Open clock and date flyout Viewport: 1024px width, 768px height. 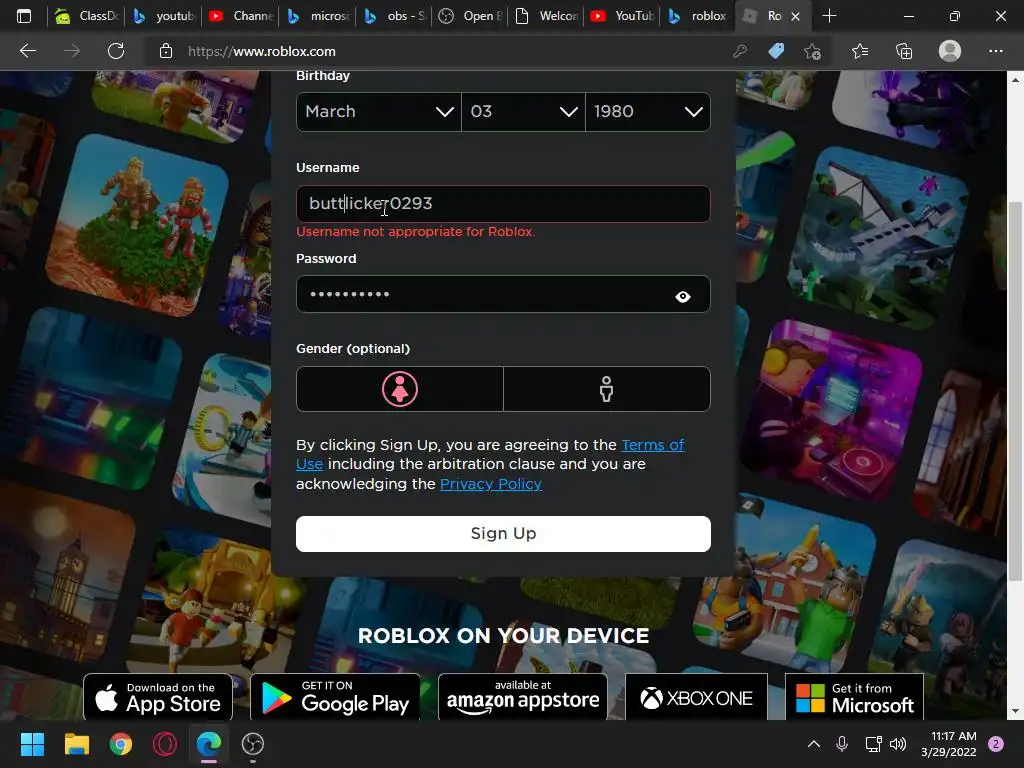[949, 744]
